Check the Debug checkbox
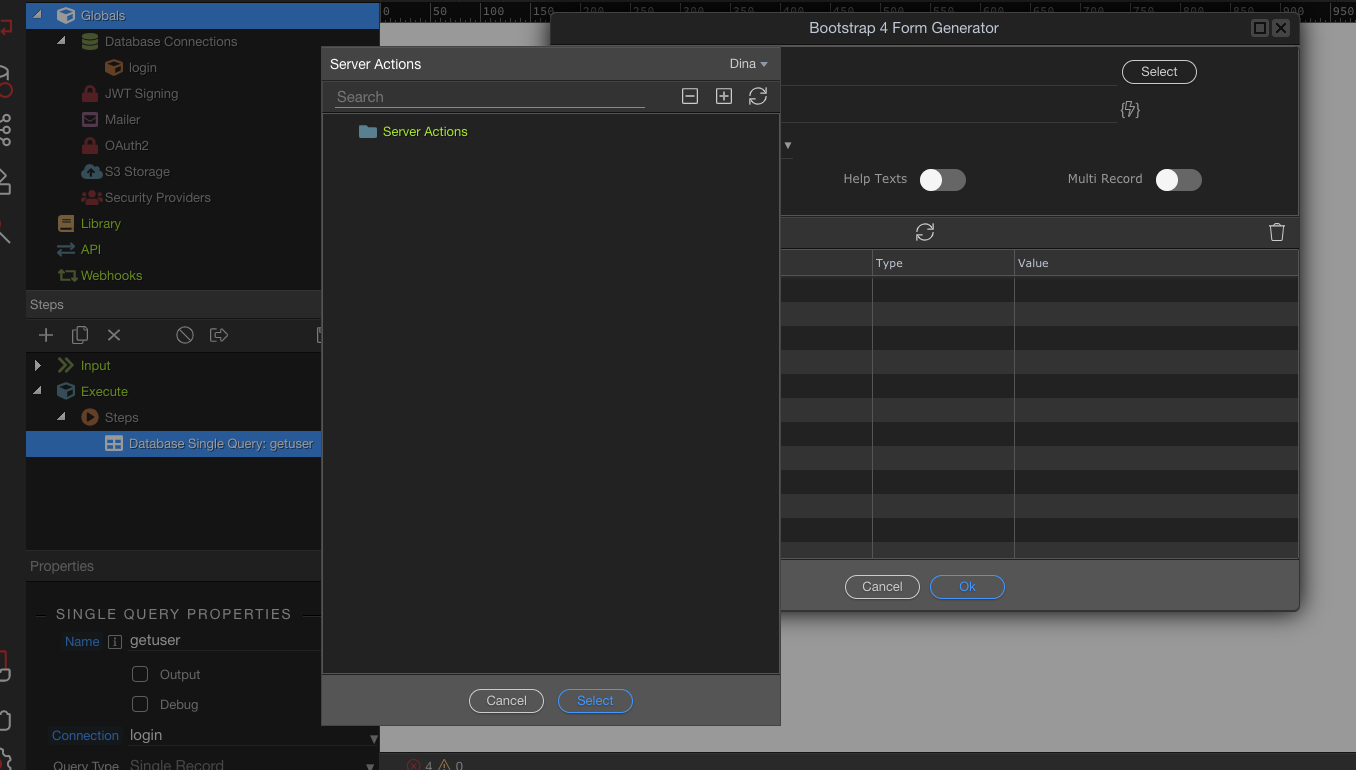Viewport: 1356px width, 770px height. [141, 704]
